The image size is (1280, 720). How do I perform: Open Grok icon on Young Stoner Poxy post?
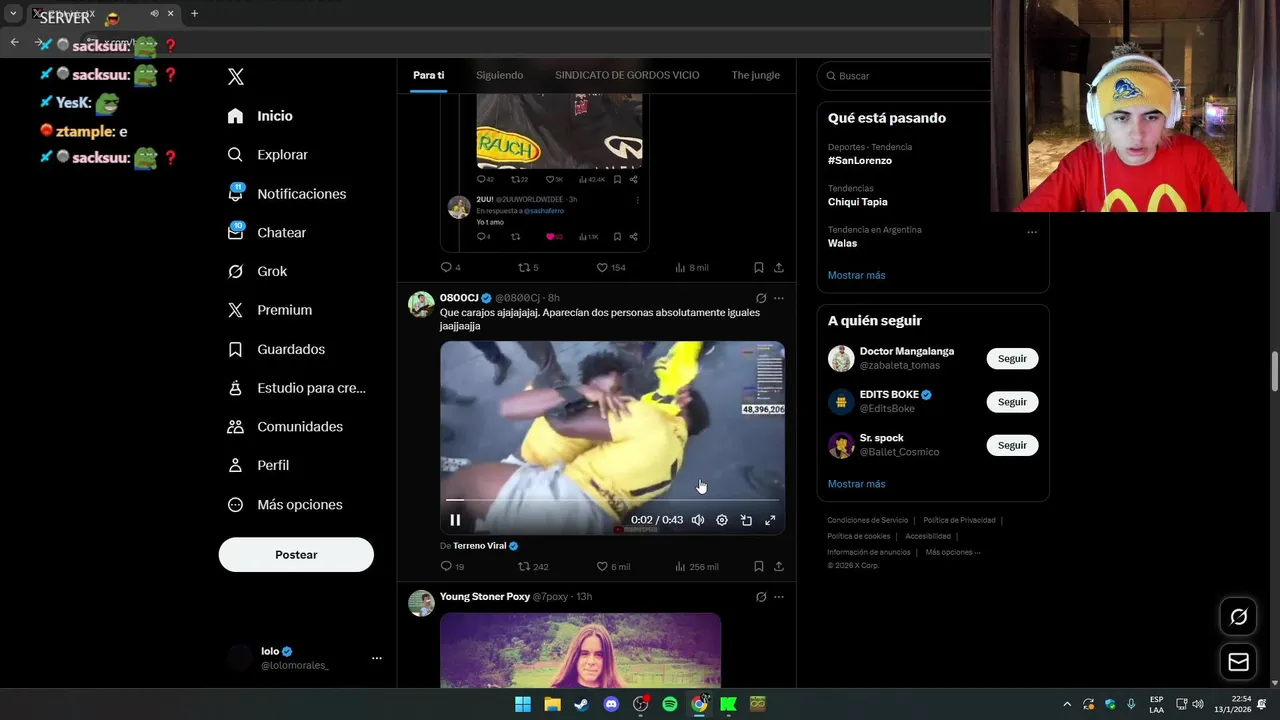click(x=761, y=597)
